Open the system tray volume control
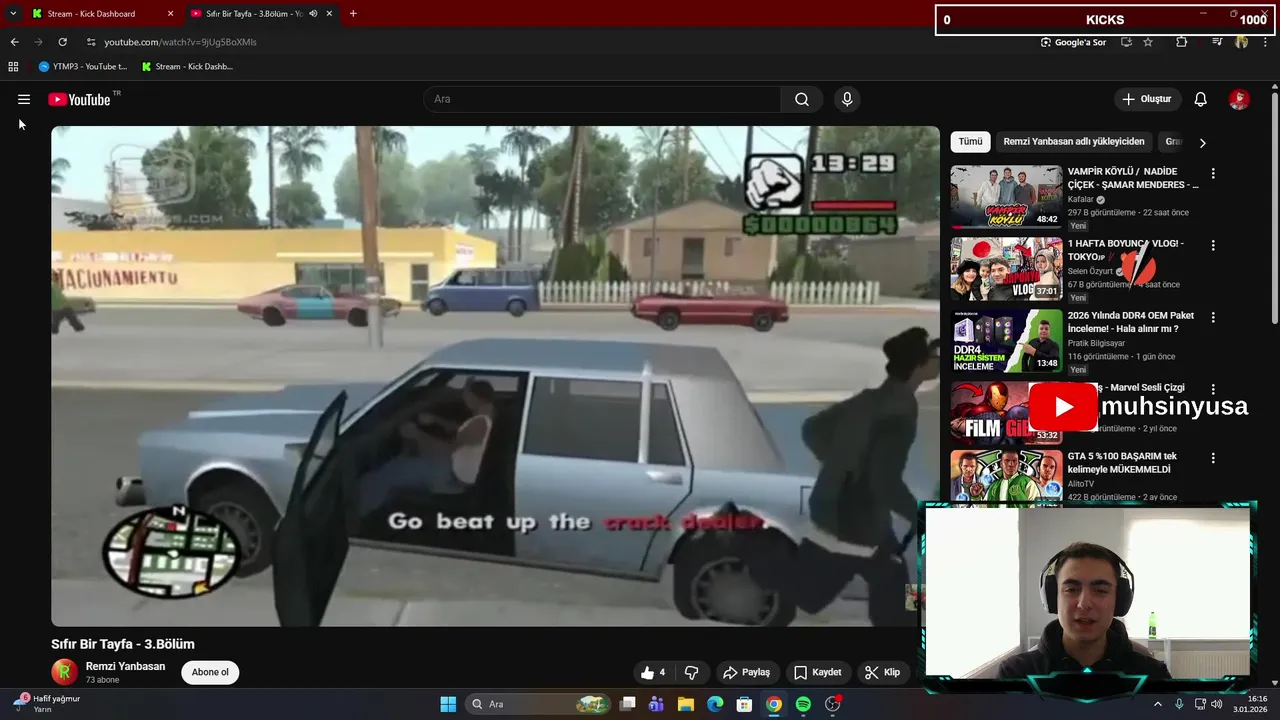 (1217, 704)
